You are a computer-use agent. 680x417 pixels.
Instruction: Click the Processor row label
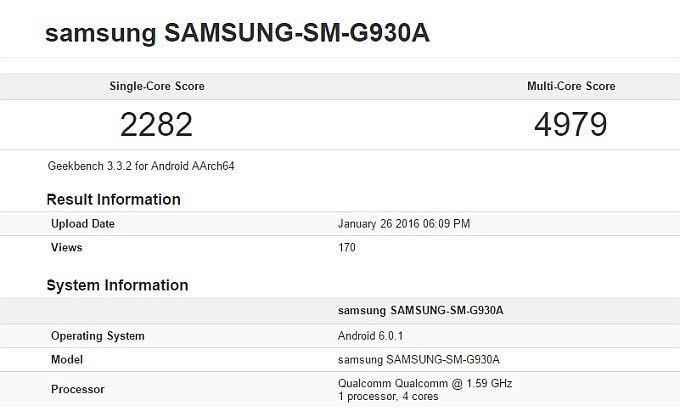[x=77, y=389]
